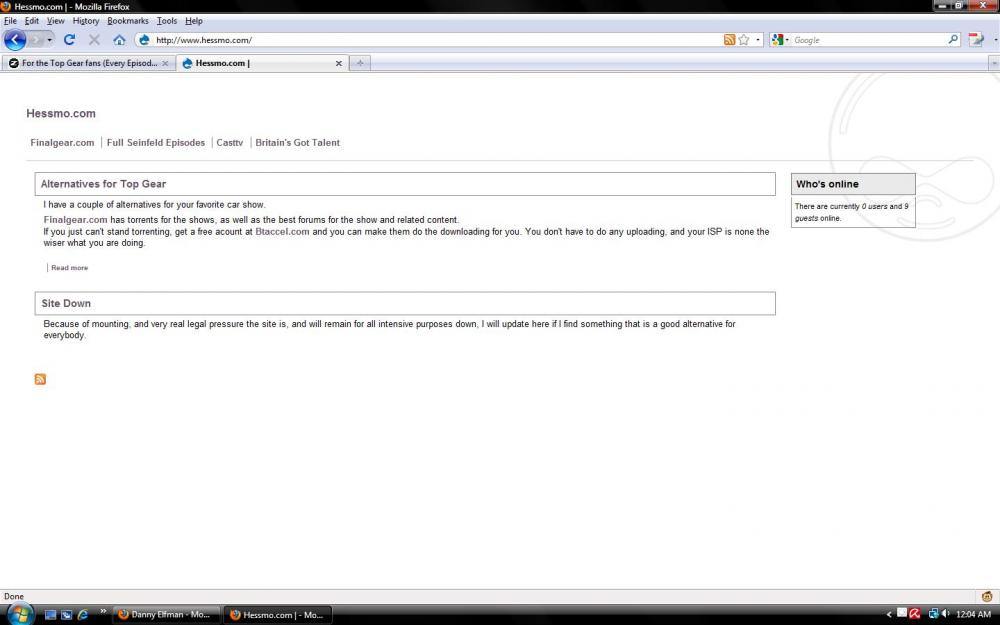Viewport: 1000px width, 625px height.
Task: Switch to For the Top Gear fans tab
Action: pos(89,63)
